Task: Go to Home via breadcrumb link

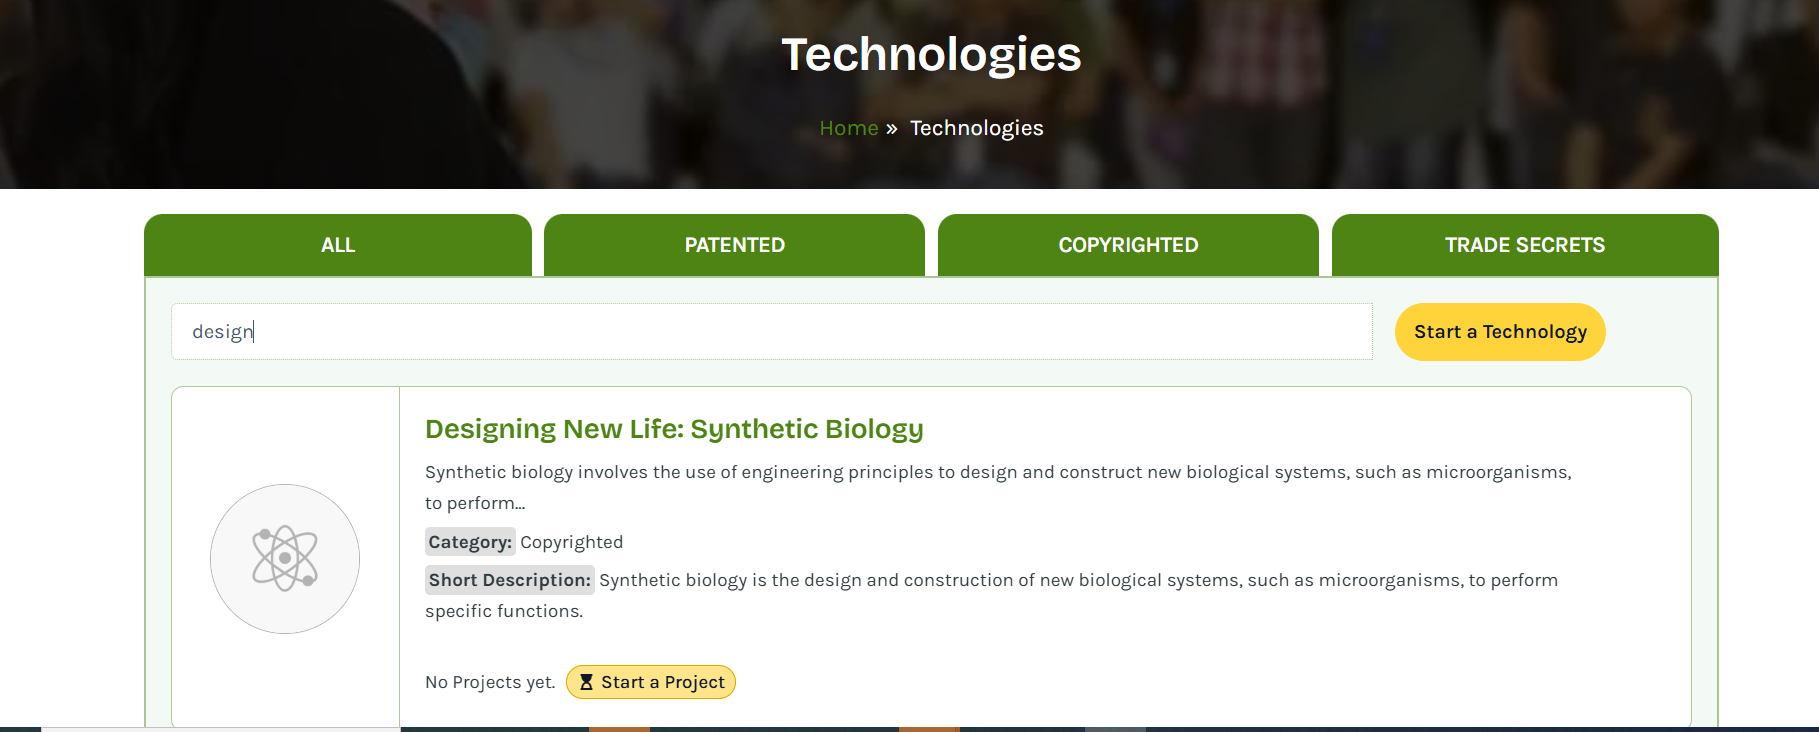Action: (848, 129)
